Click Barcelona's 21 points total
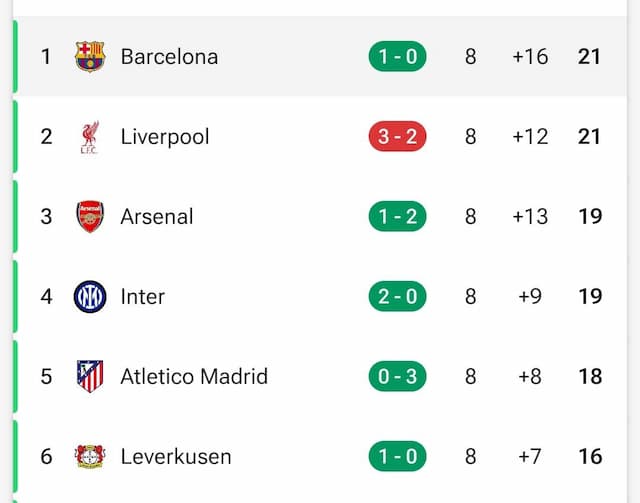640x503 pixels. click(589, 56)
